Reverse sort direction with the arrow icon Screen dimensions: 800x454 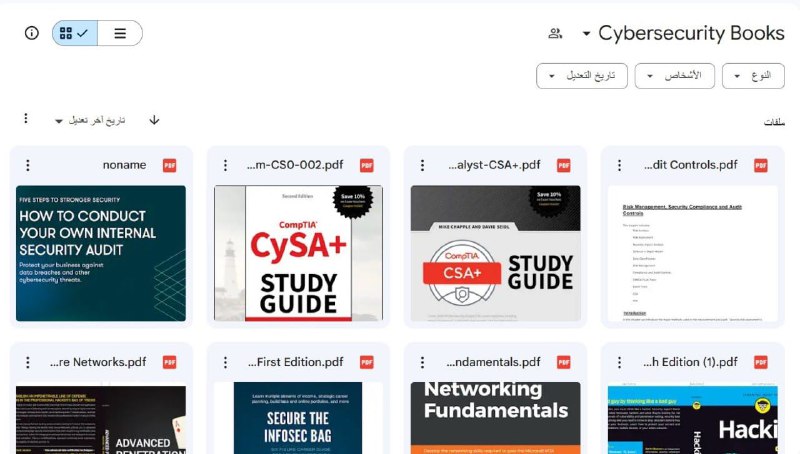tap(154, 120)
